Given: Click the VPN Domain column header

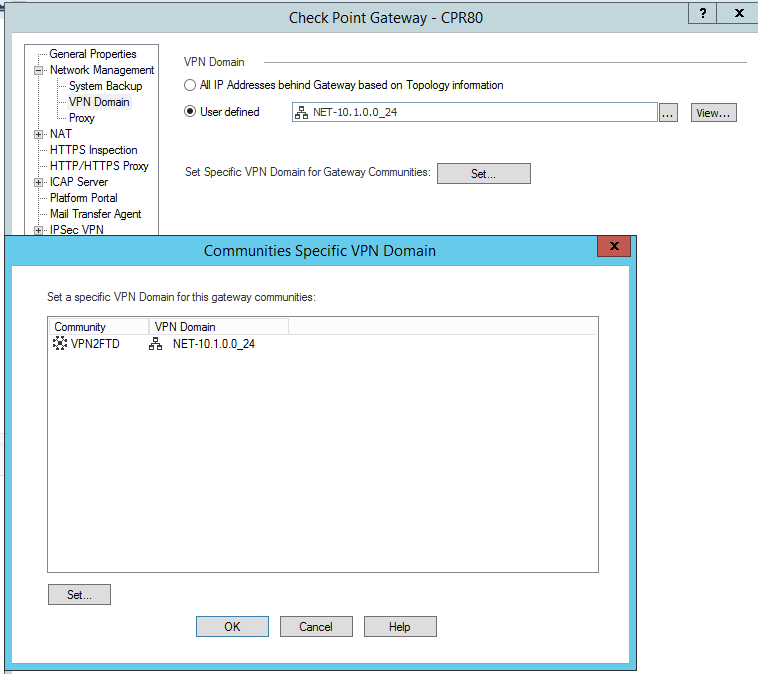Looking at the screenshot, I should pos(219,327).
